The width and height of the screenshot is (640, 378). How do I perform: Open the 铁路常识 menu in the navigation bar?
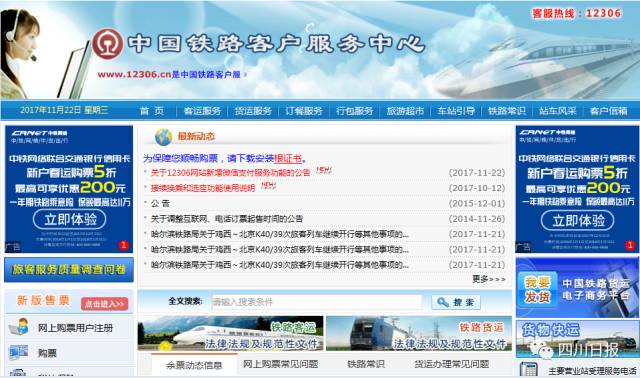tap(507, 111)
